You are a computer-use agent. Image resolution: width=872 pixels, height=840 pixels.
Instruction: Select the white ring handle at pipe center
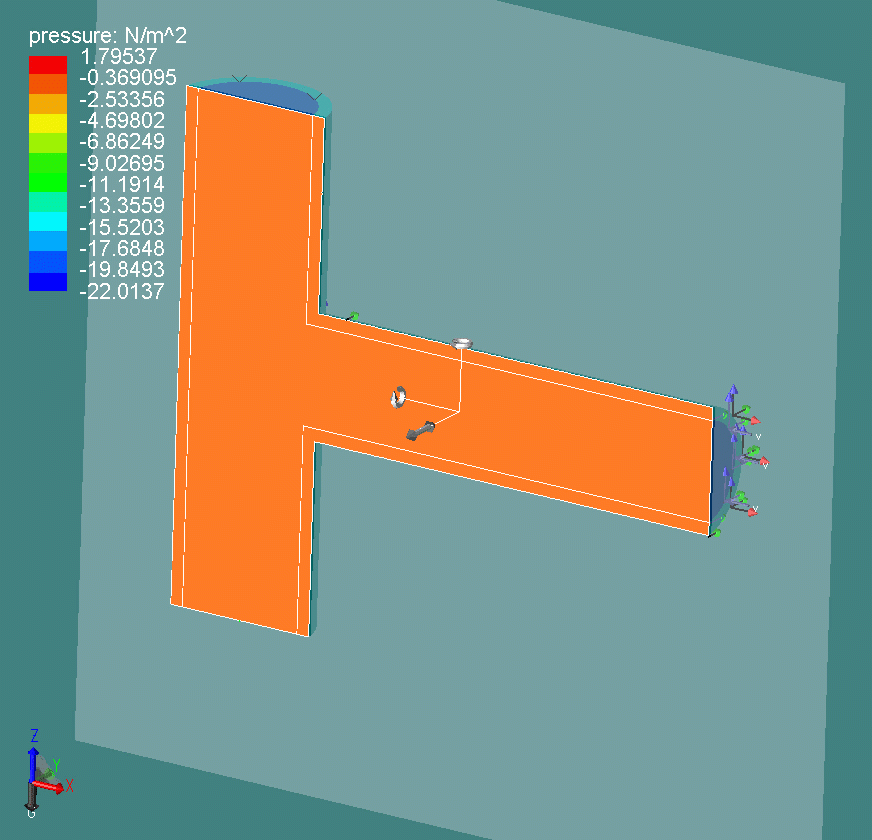pos(398,397)
